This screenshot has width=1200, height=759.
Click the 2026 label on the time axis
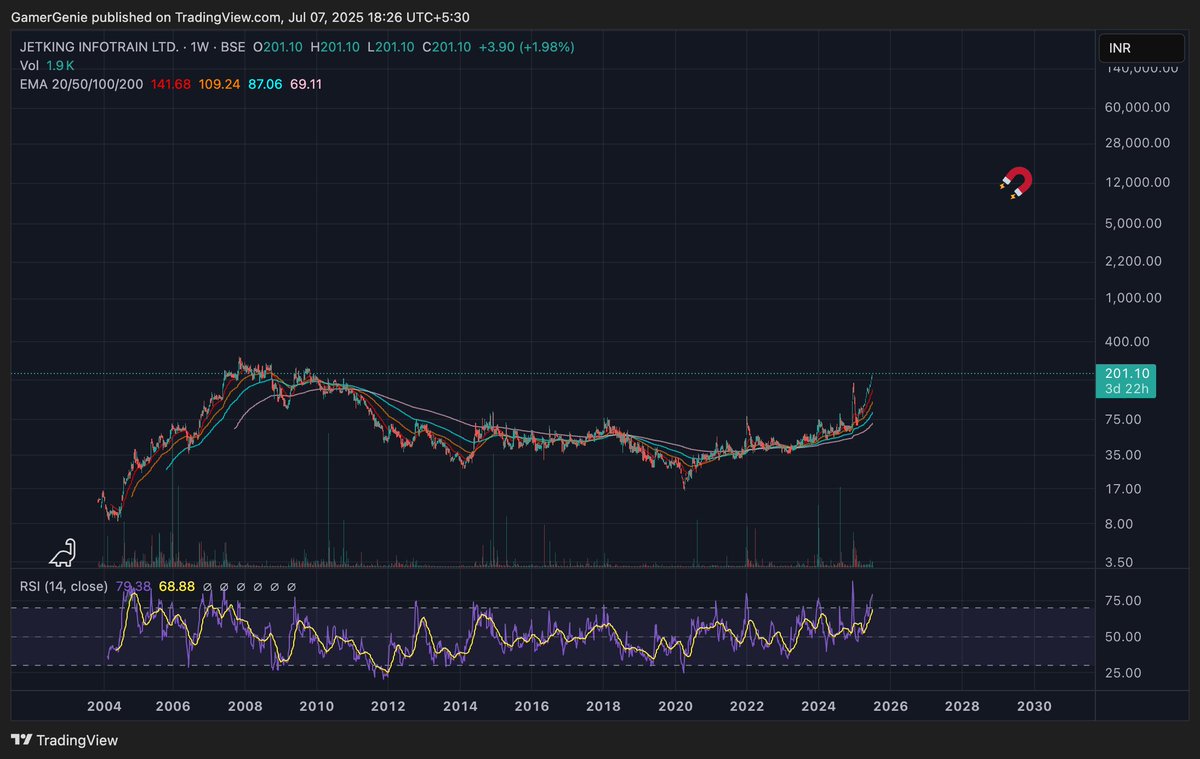point(890,706)
